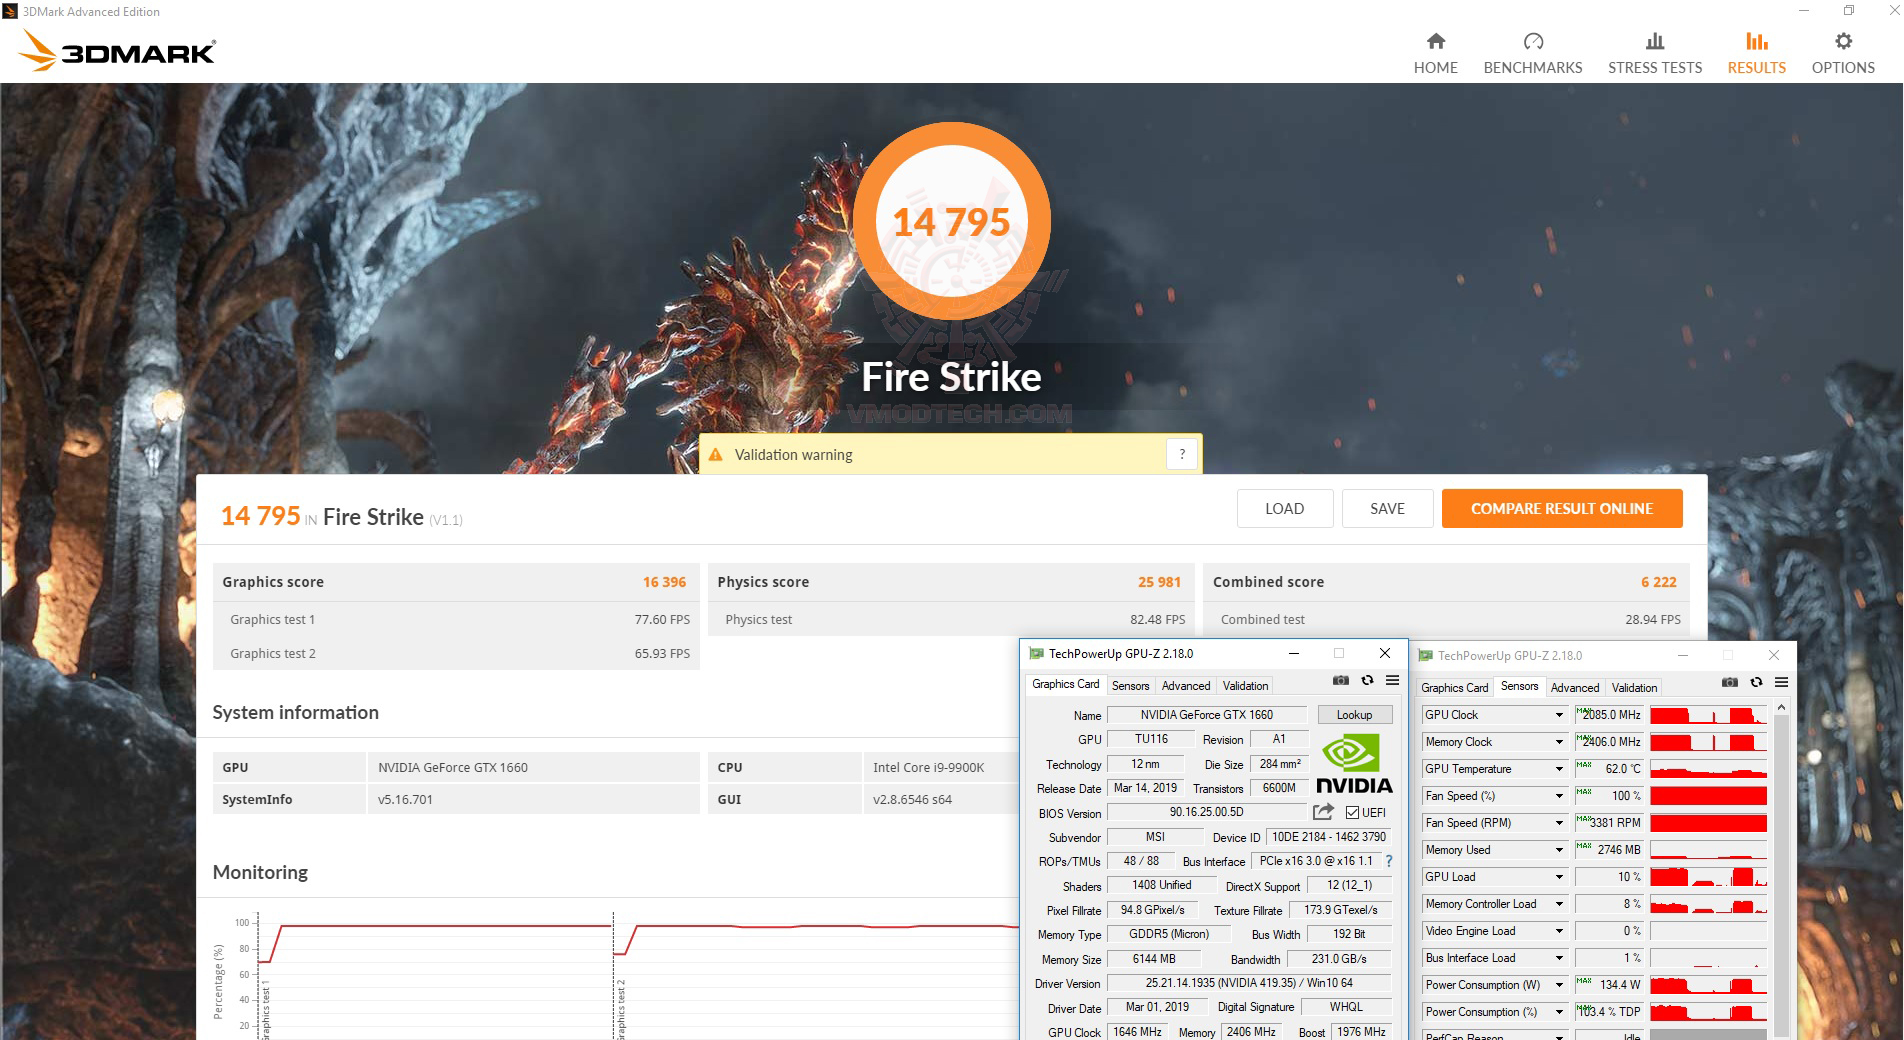Expand the Fan Speed (%) sensor dropdown

coord(1558,795)
